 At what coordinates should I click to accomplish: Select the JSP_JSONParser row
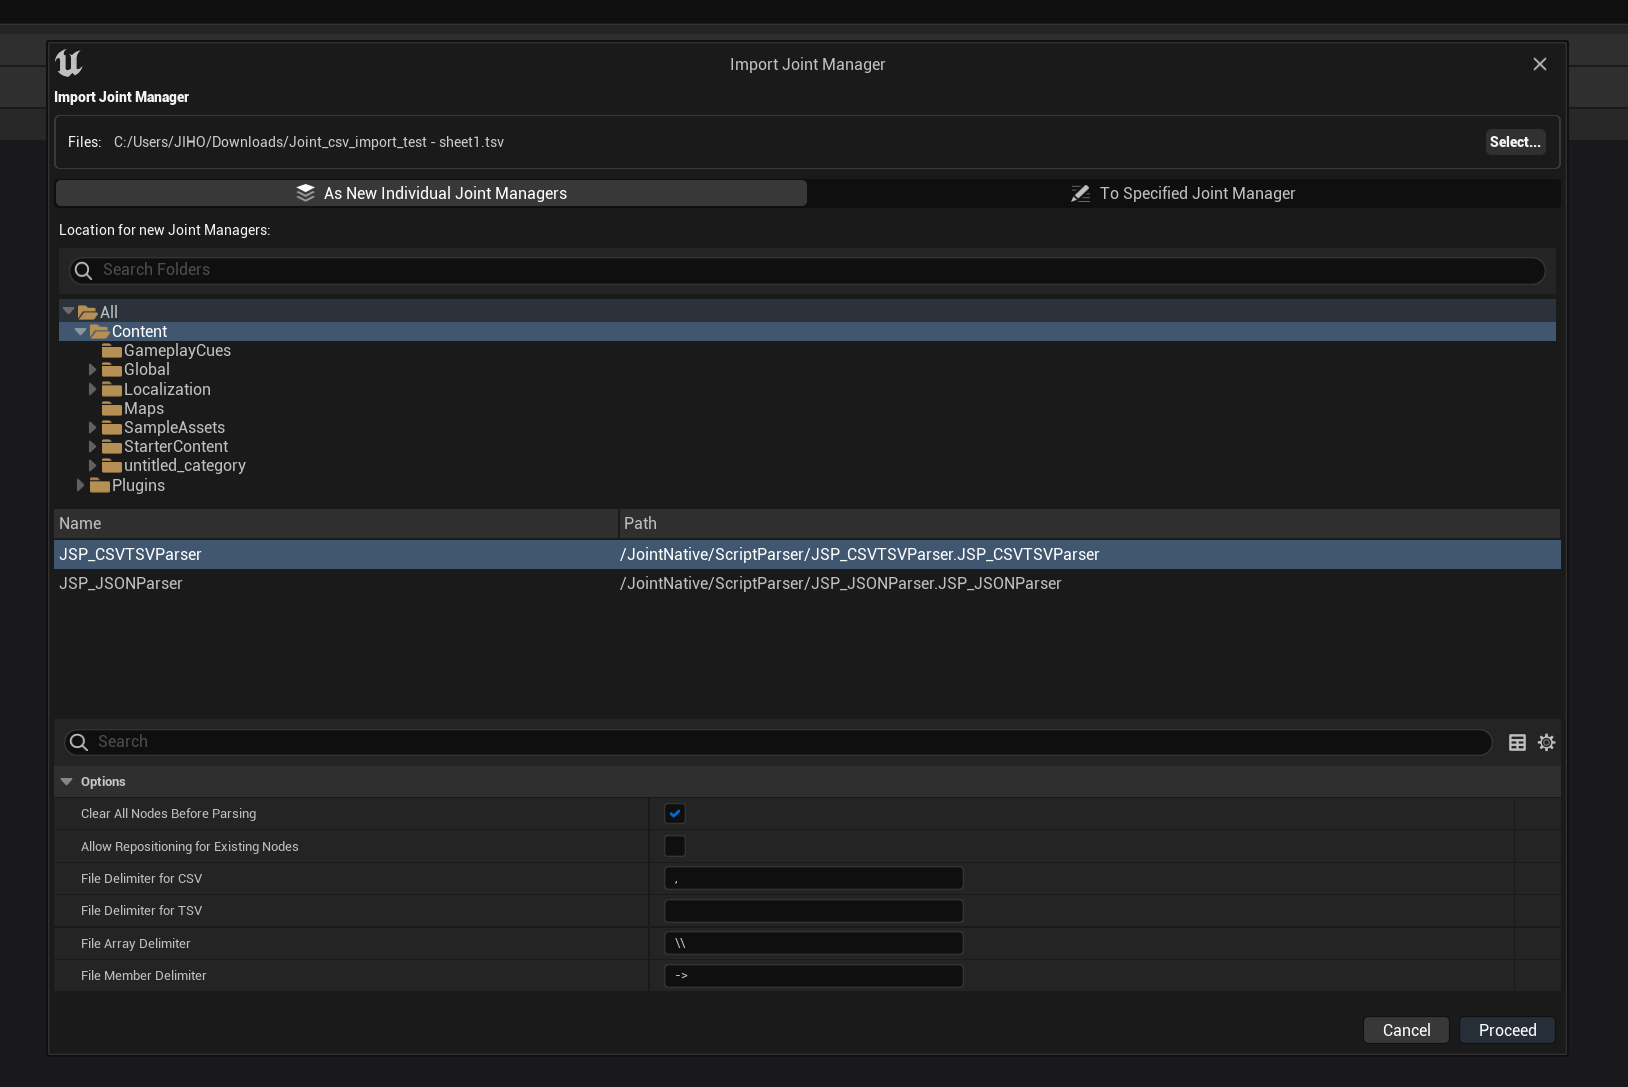coord(121,583)
